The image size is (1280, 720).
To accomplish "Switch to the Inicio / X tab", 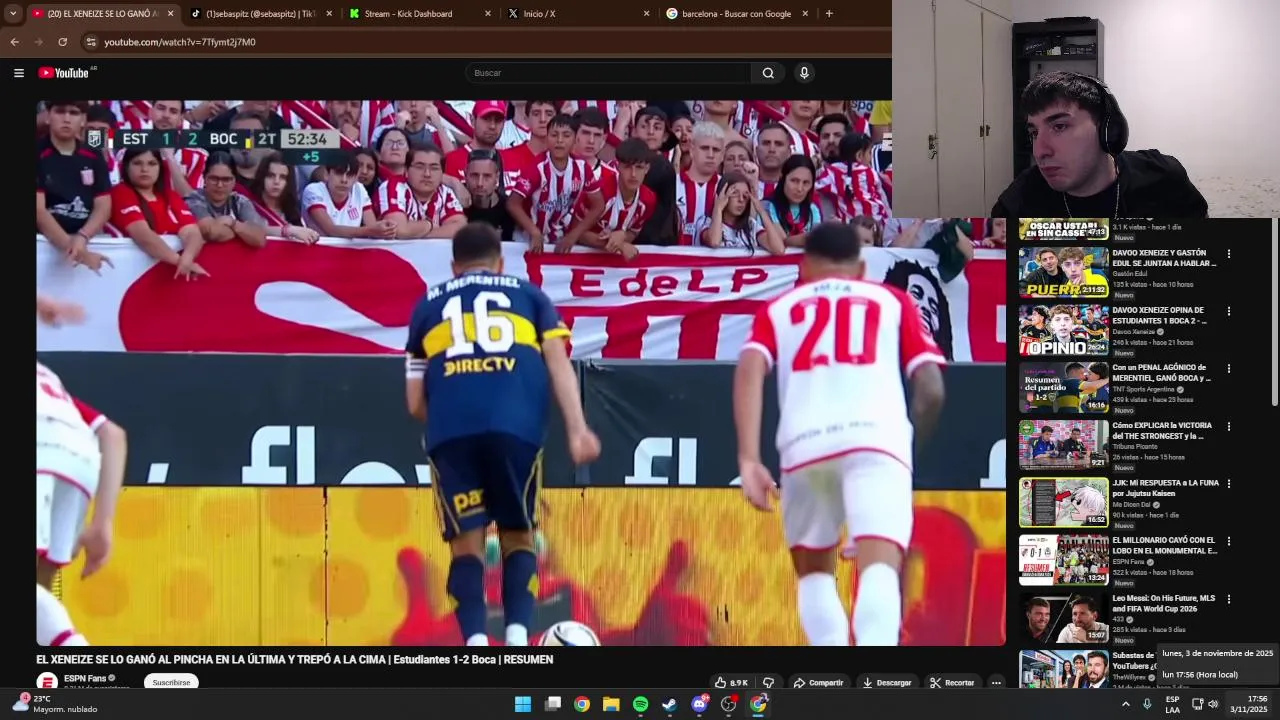I will [579, 14].
